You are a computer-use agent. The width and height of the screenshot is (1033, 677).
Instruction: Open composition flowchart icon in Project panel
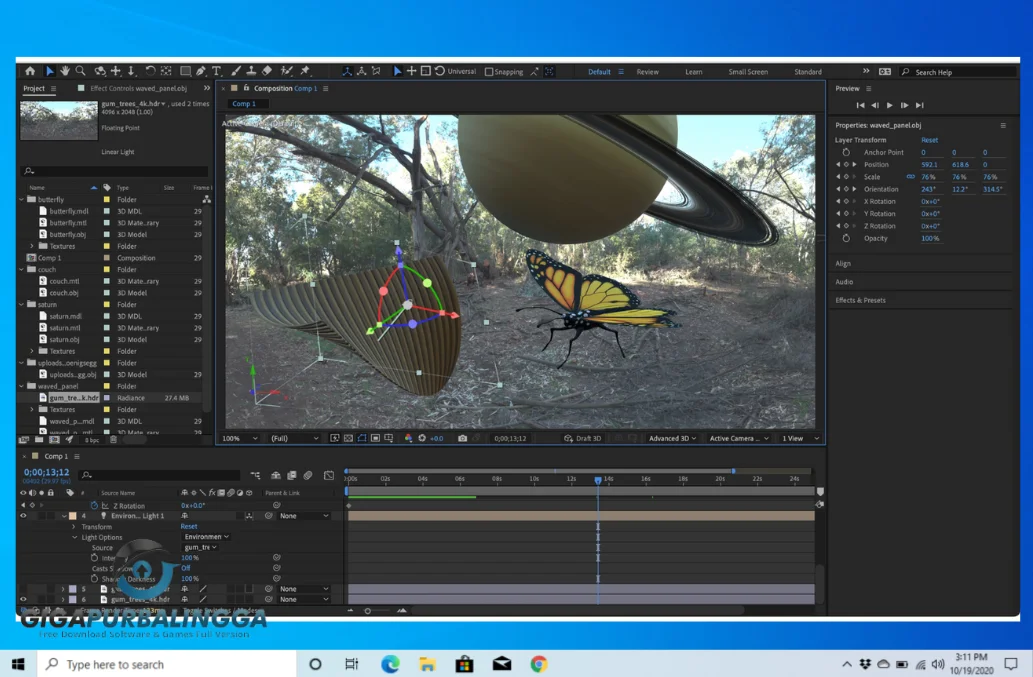[206, 199]
